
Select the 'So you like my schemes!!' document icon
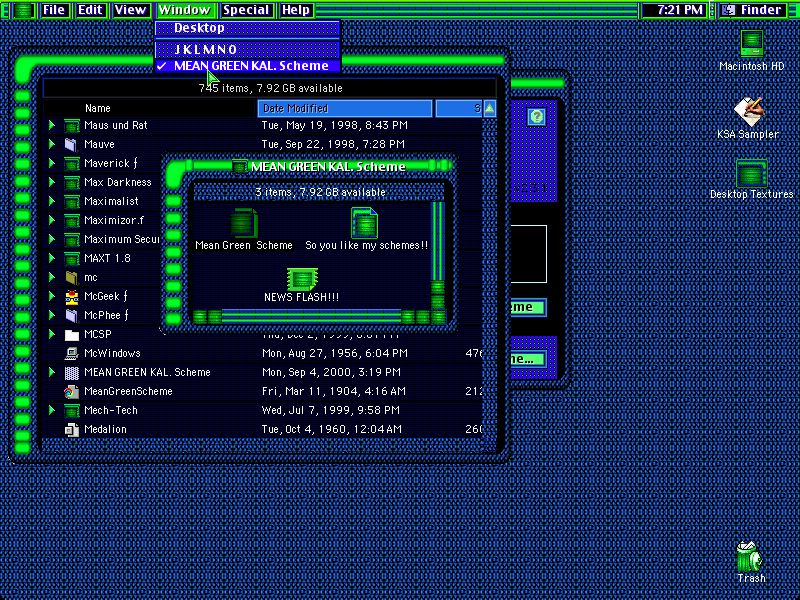tap(364, 222)
